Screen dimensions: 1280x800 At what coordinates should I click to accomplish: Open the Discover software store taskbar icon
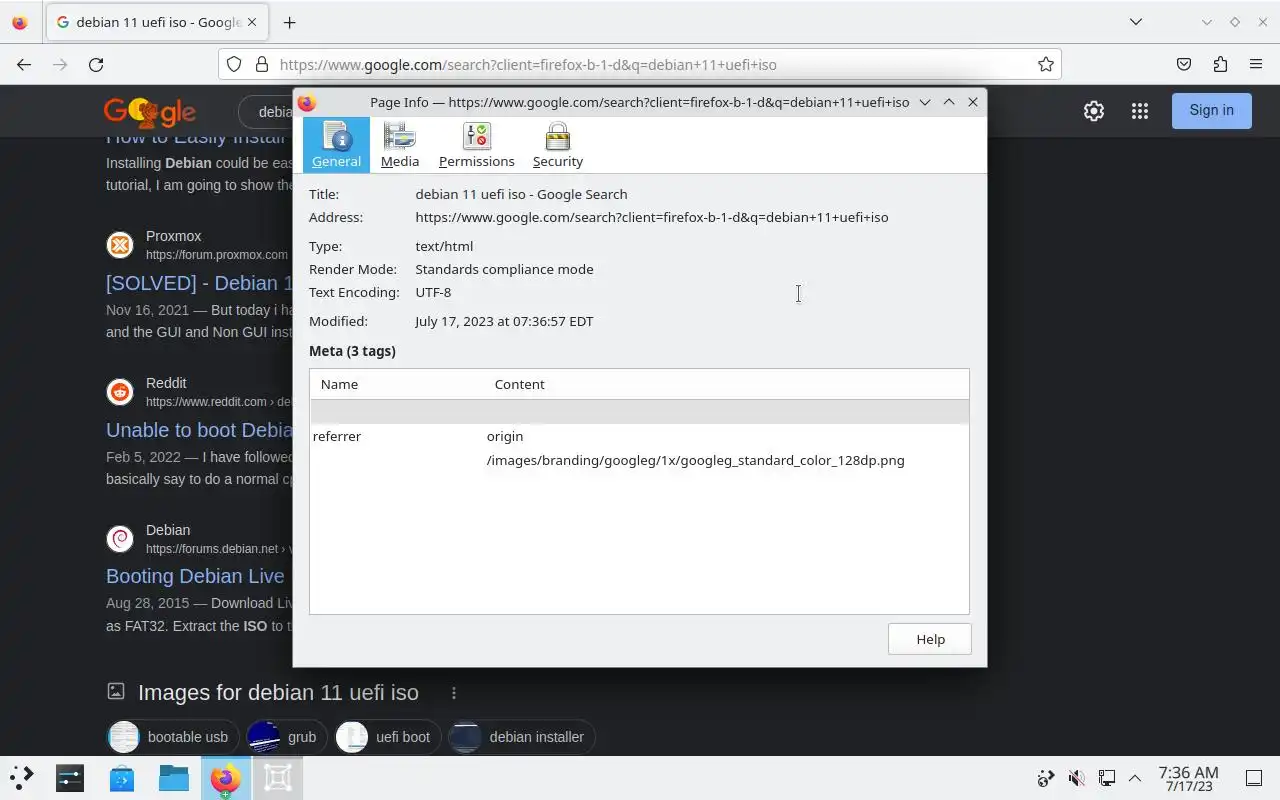pos(122,777)
